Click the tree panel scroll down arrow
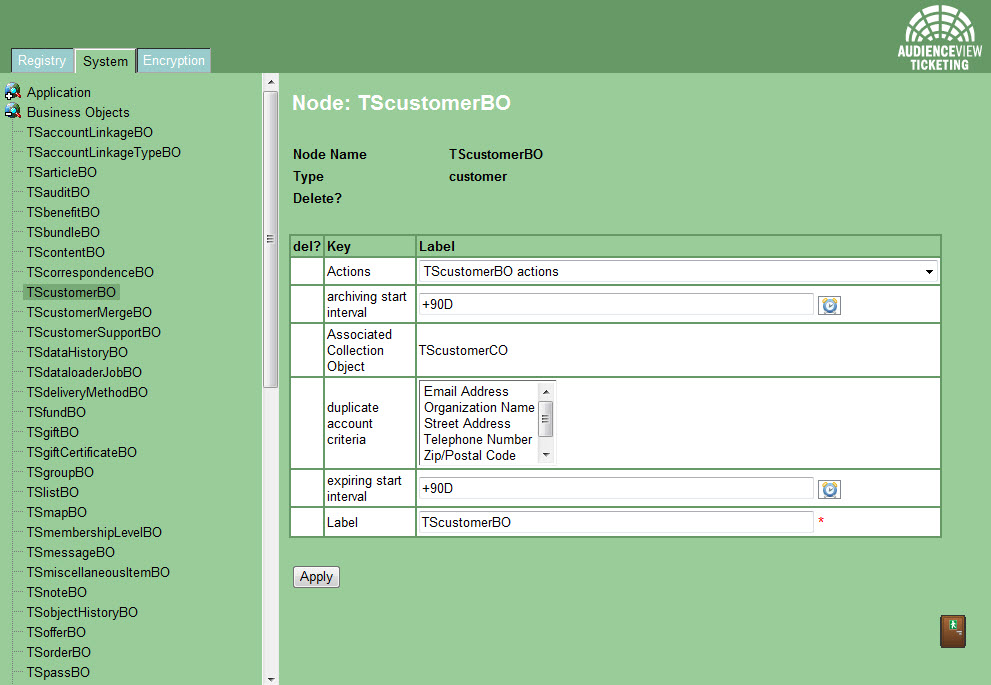 (x=271, y=679)
